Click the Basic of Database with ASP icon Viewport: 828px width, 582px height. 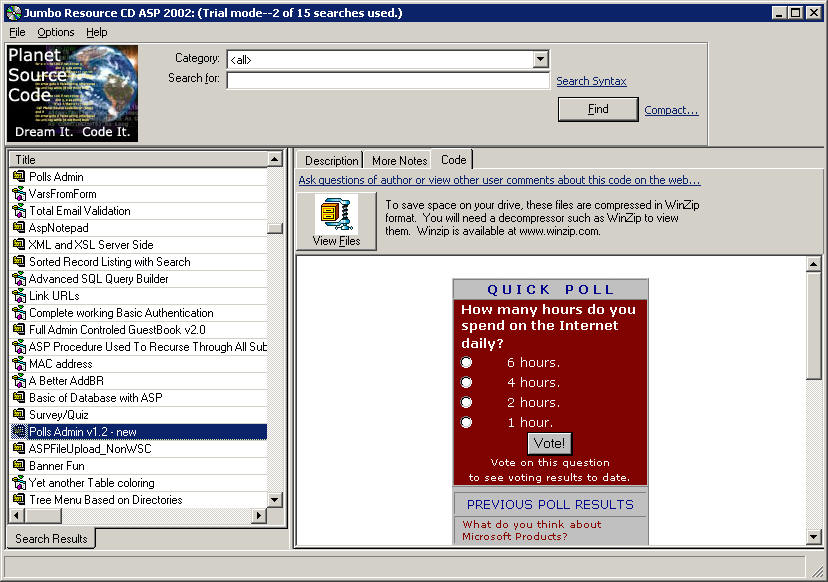tap(19, 398)
